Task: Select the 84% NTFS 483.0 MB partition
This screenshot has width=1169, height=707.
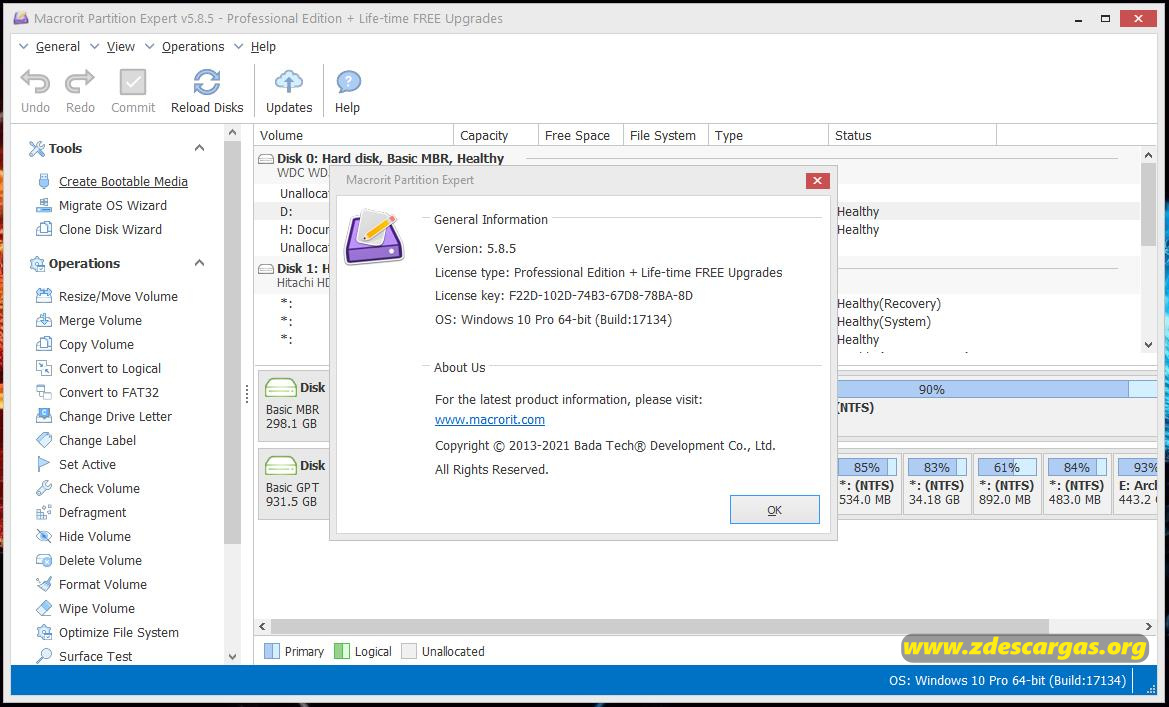Action: 1076,484
